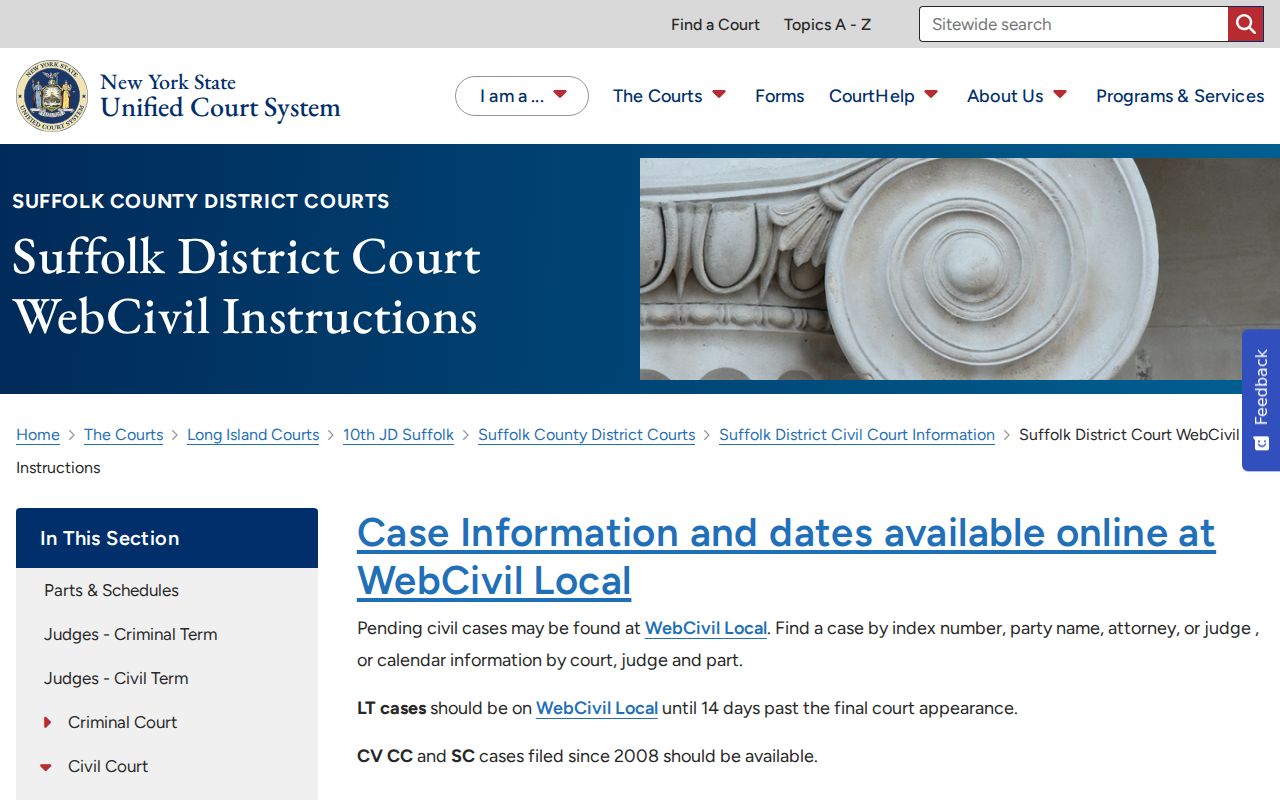Open Topics A - Z link
Viewport: 1280px width, 800px height.
point(827,24)
